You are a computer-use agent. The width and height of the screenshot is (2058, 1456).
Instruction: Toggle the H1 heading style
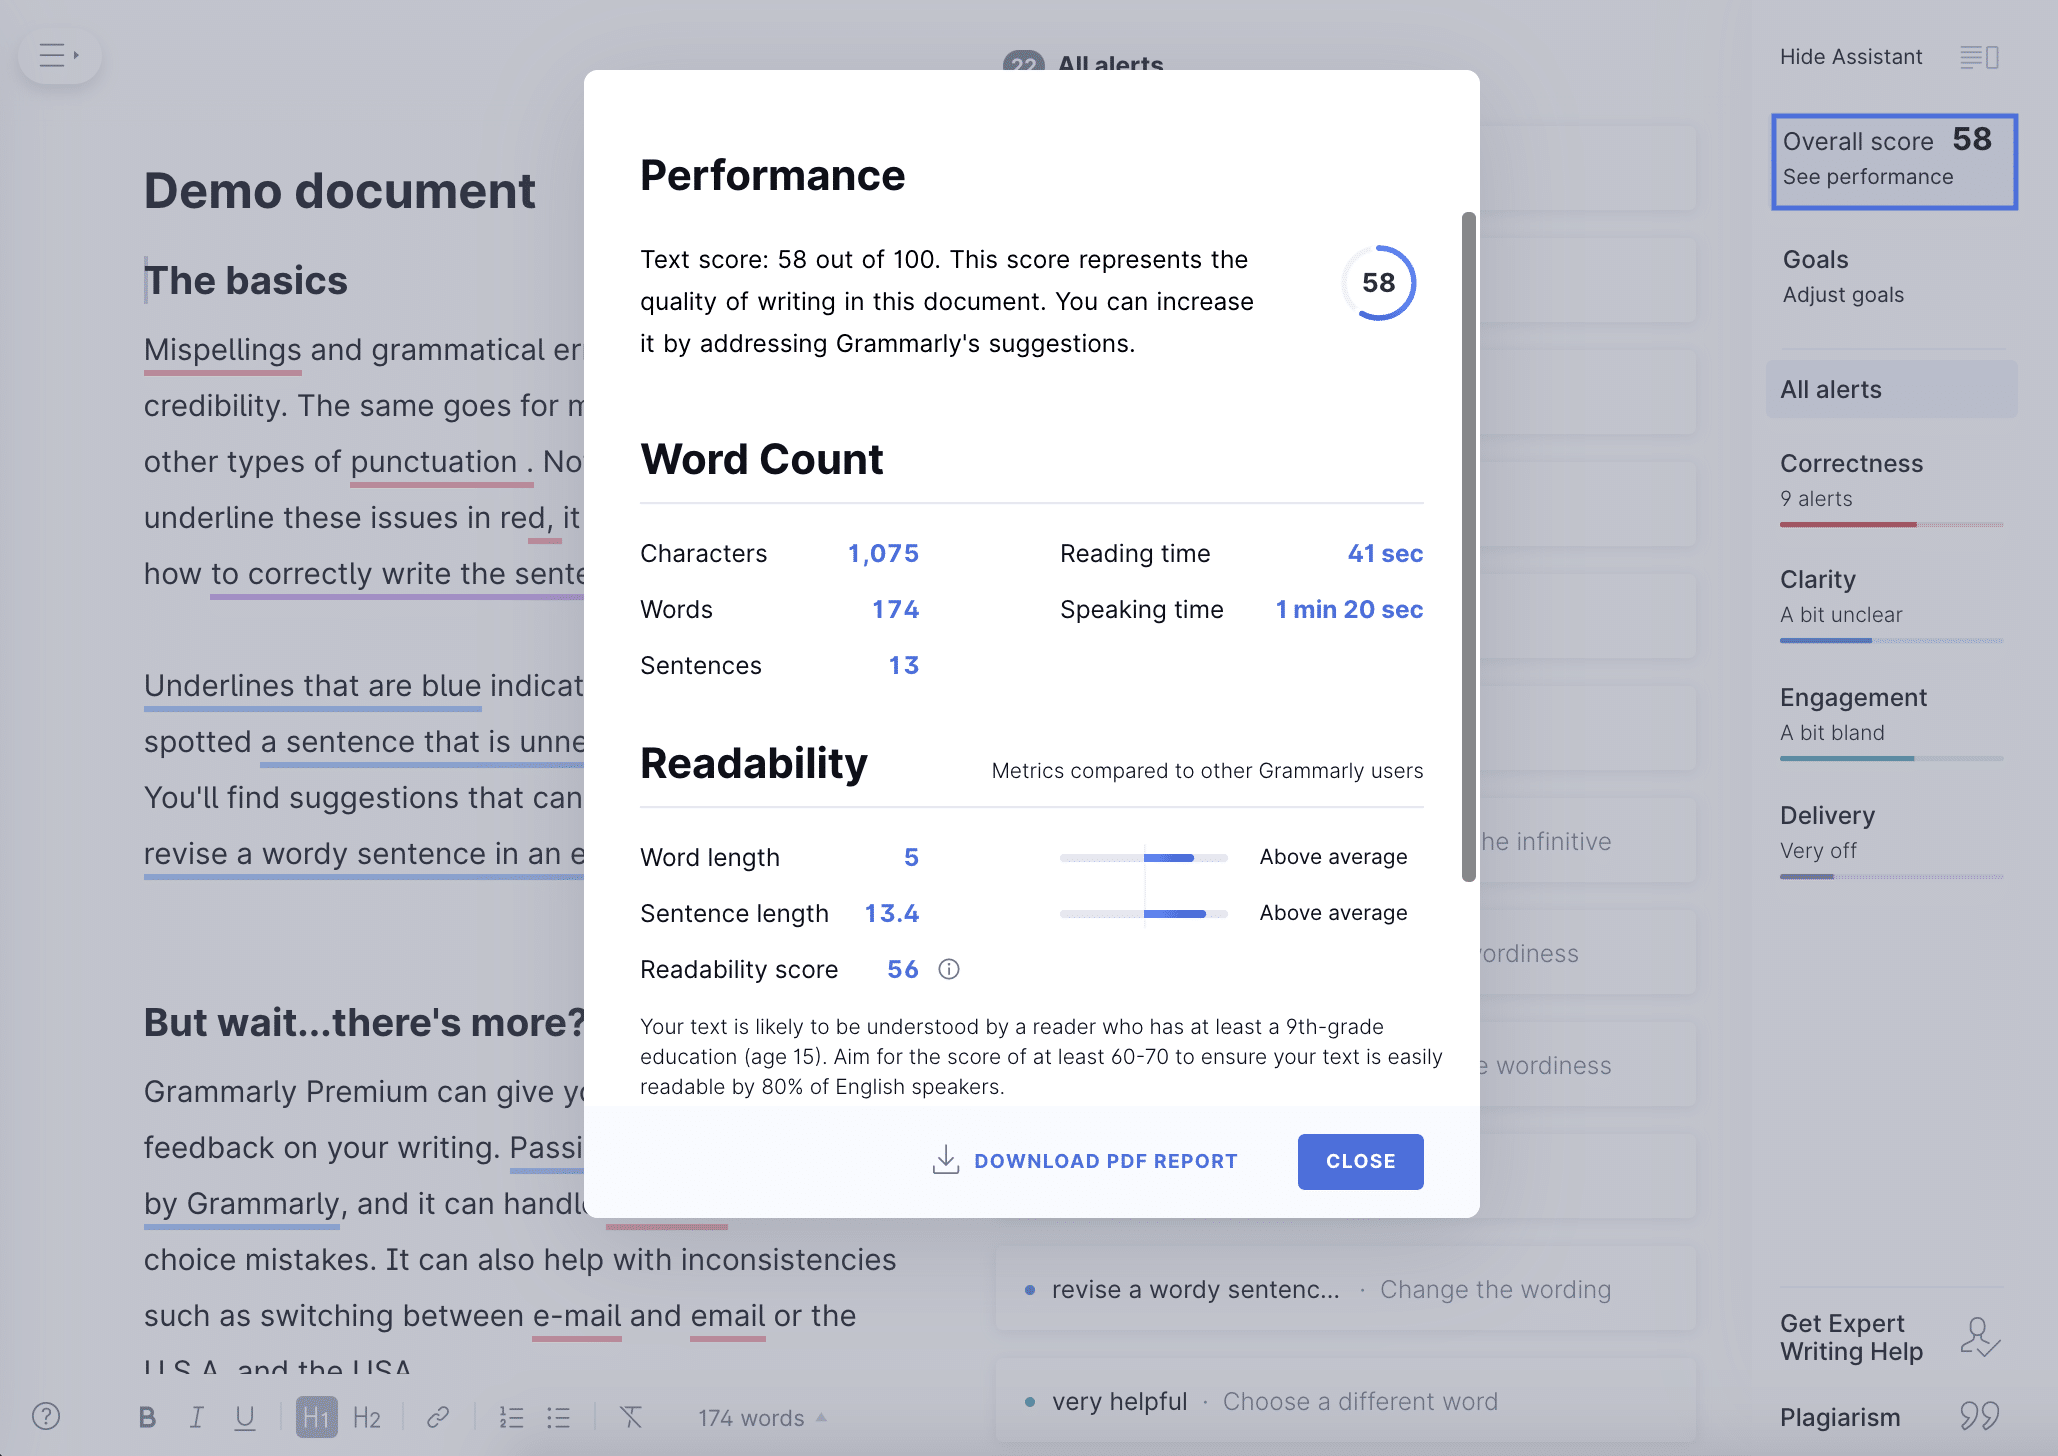click(316, 1417)
